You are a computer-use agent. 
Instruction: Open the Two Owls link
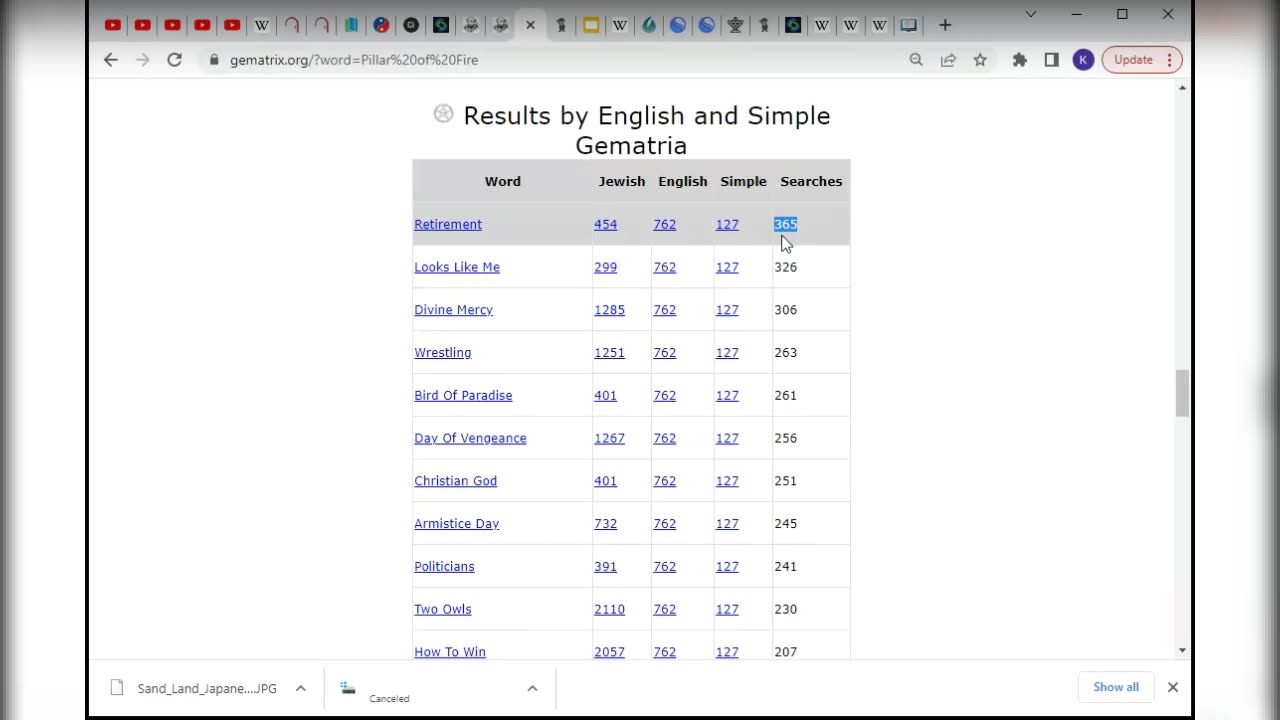click(x=443, y=609)
